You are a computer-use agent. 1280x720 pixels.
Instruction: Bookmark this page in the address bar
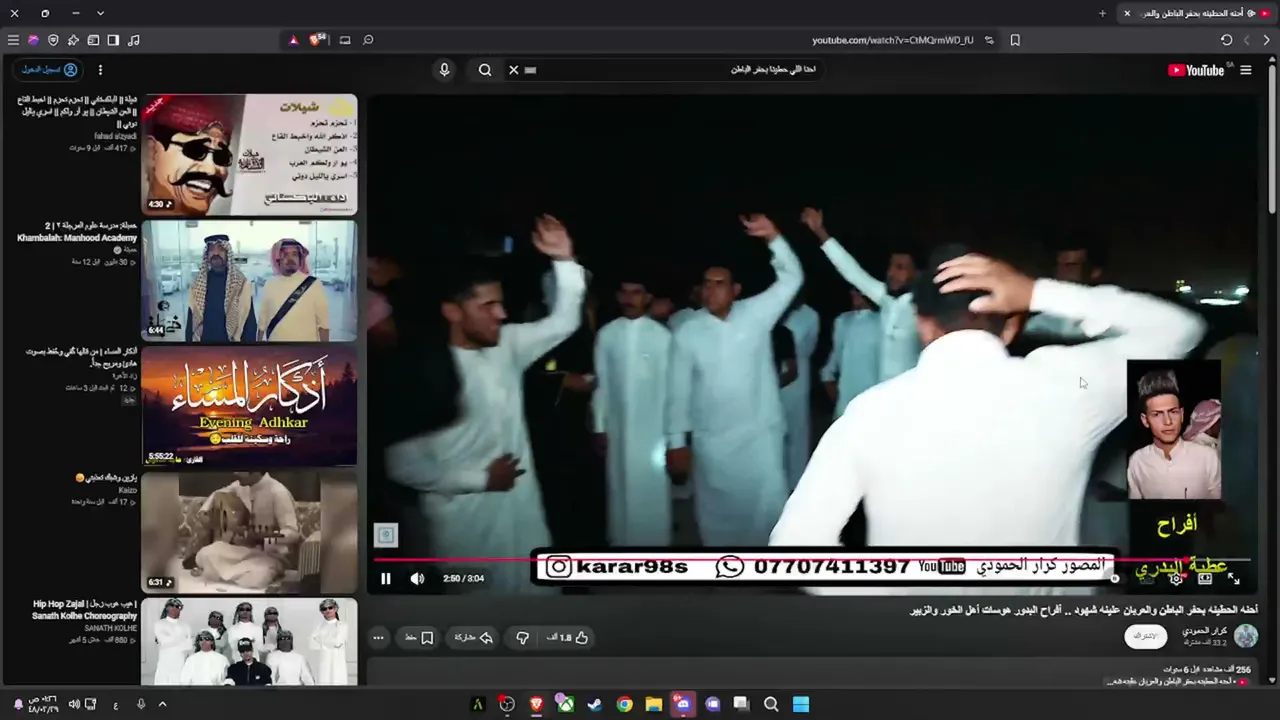click(1015, 40)
